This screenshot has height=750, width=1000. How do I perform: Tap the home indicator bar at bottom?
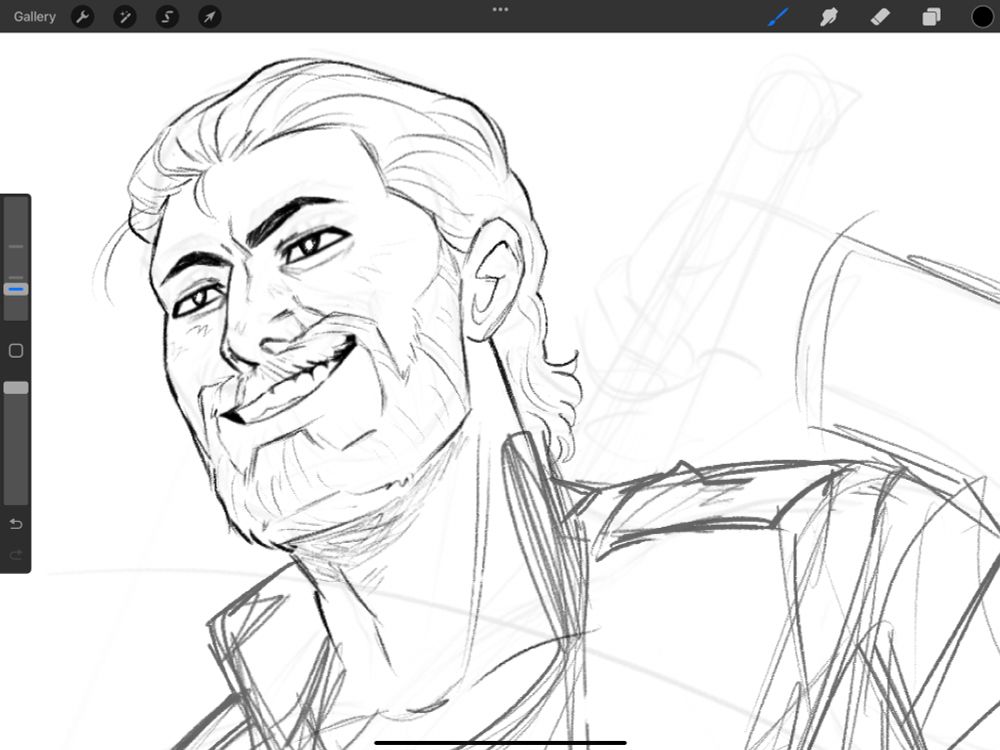501,742
